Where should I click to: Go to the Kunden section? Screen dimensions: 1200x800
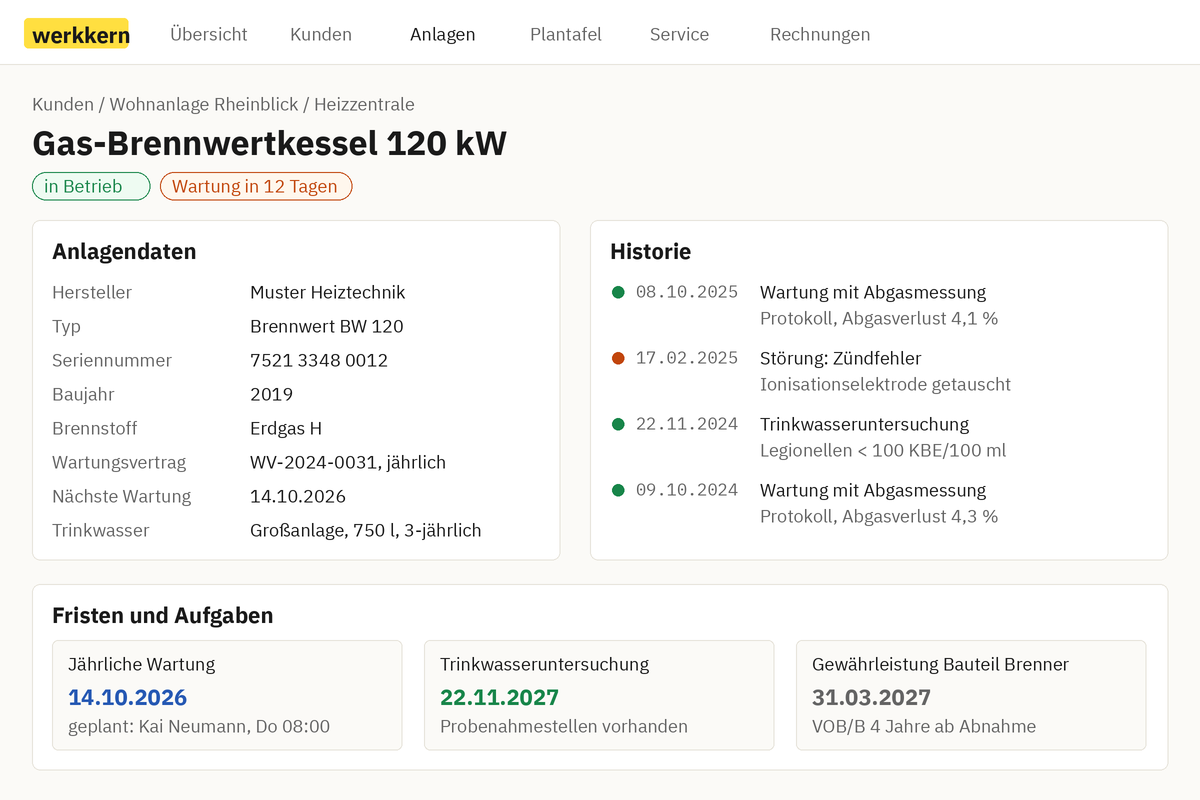click(x=321, y=34)
